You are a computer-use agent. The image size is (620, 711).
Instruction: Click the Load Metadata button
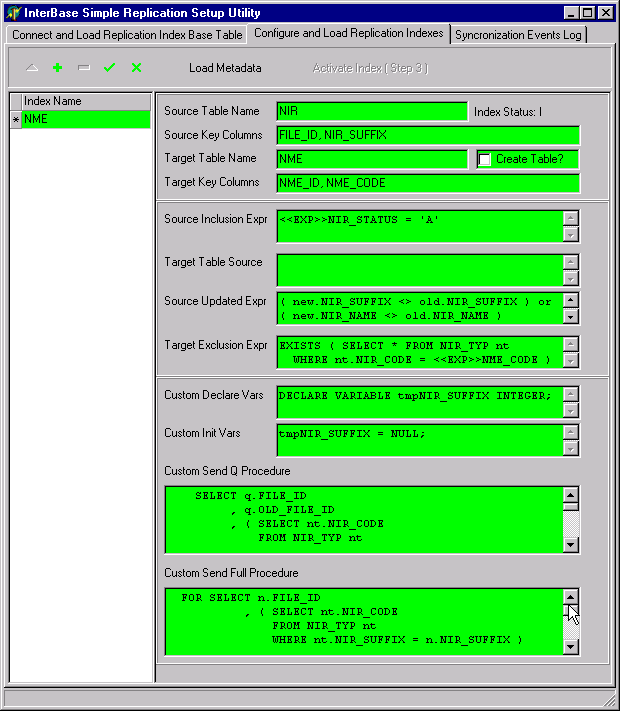click(x=225, y=68)
